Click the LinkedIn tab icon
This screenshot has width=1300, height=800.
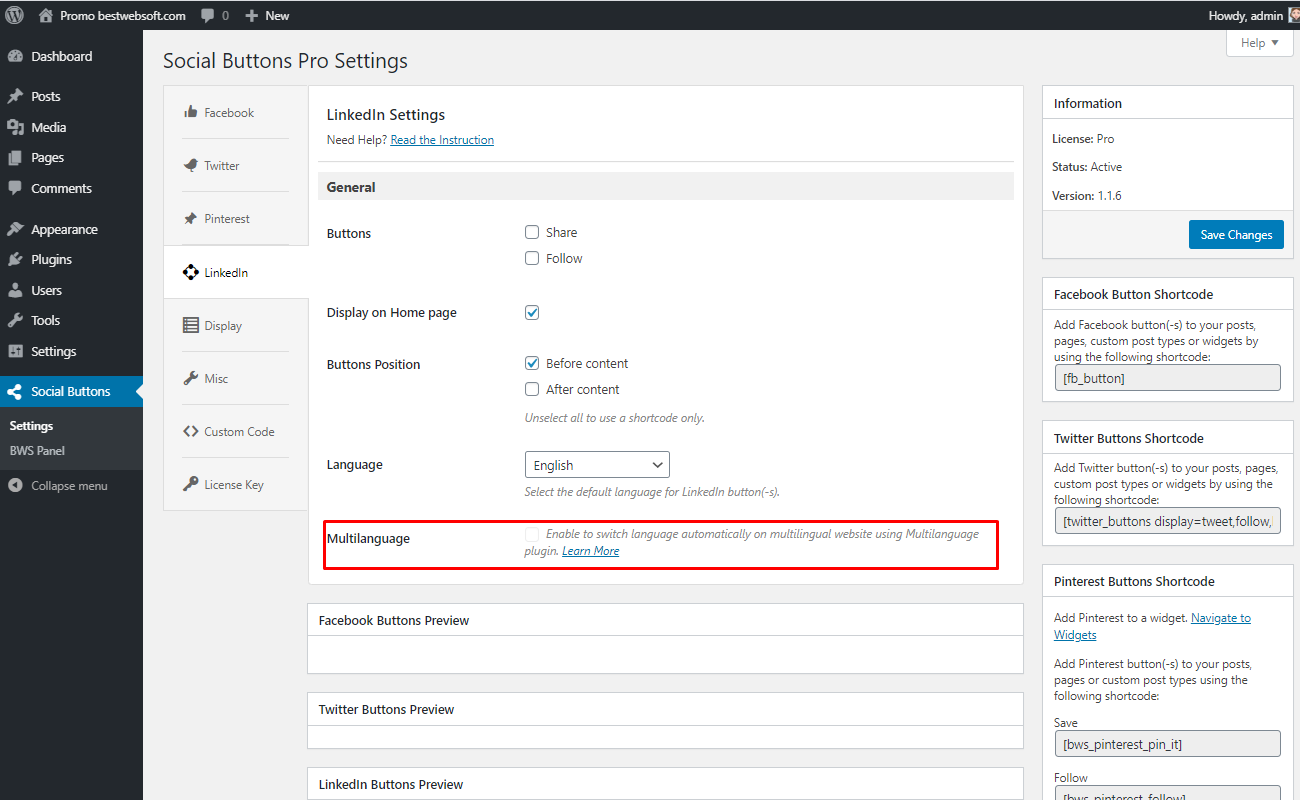coord(190,272)
